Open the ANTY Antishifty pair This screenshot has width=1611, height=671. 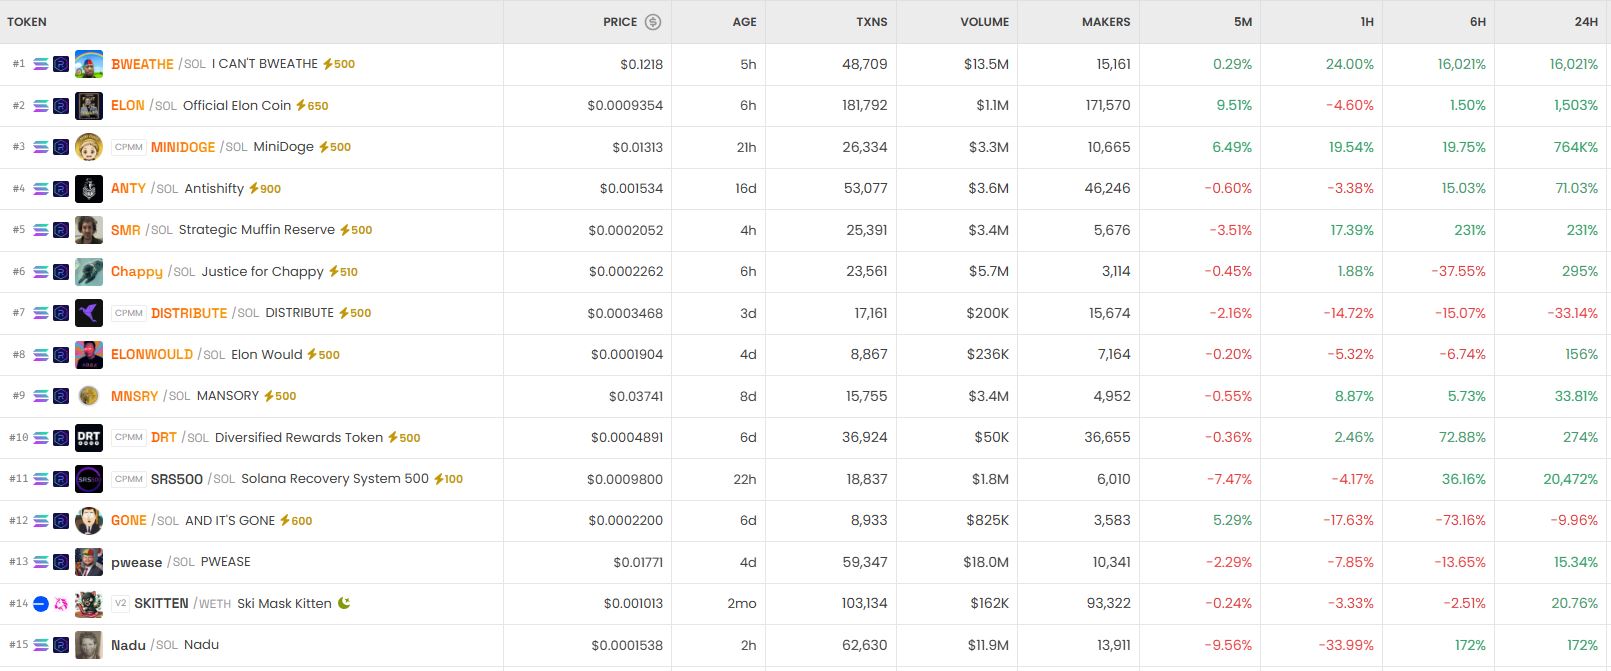point(177,188)
